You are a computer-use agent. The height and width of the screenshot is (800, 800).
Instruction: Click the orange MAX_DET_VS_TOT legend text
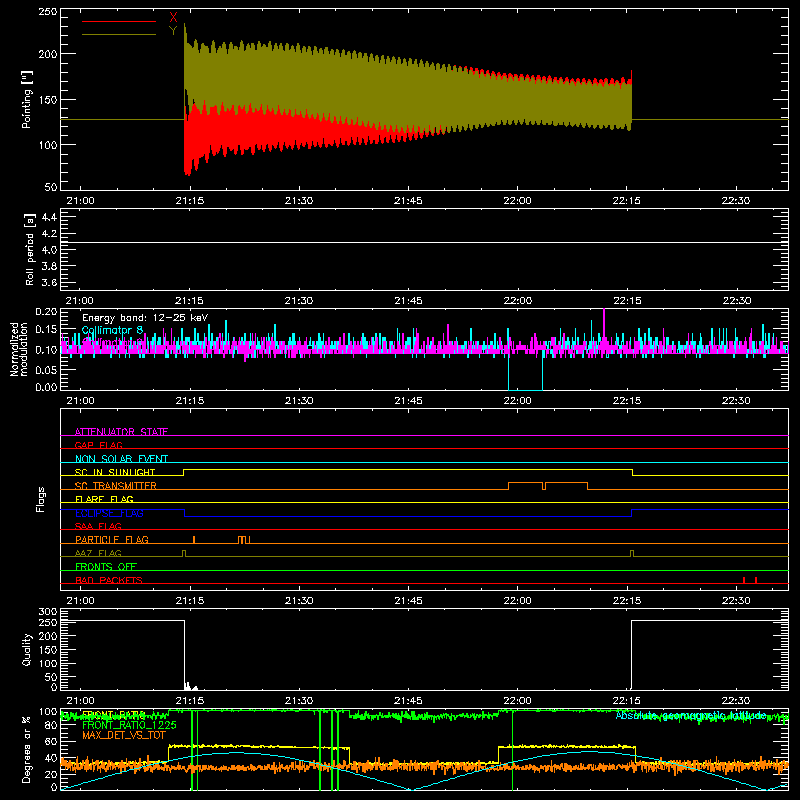(124, 735)
